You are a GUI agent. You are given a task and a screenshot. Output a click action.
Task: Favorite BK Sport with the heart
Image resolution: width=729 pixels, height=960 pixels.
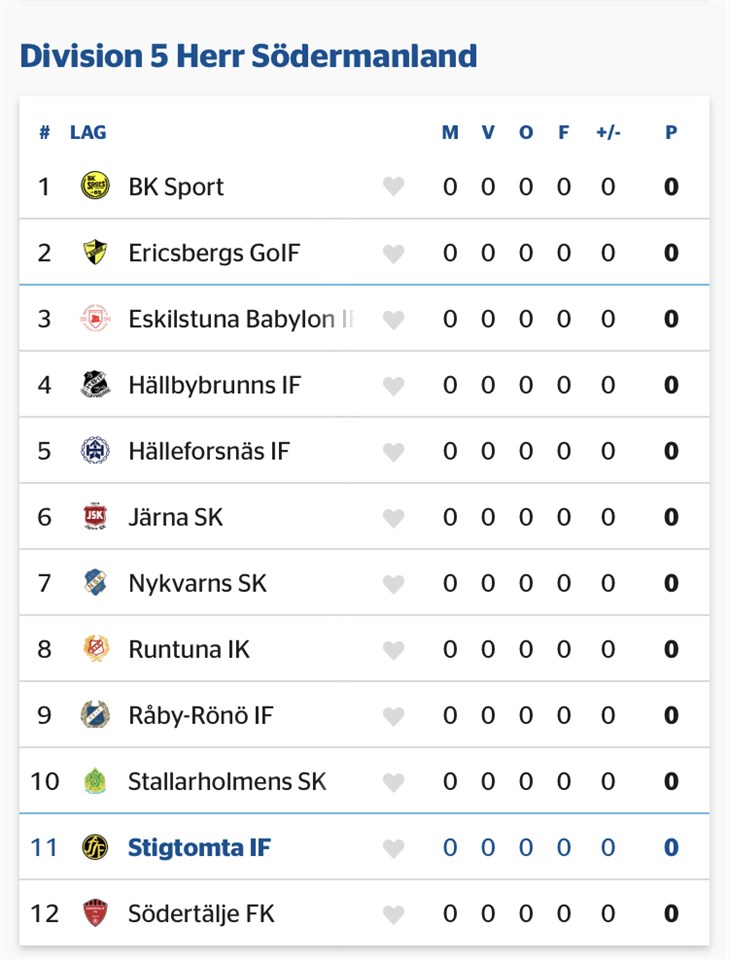(394, 187)
